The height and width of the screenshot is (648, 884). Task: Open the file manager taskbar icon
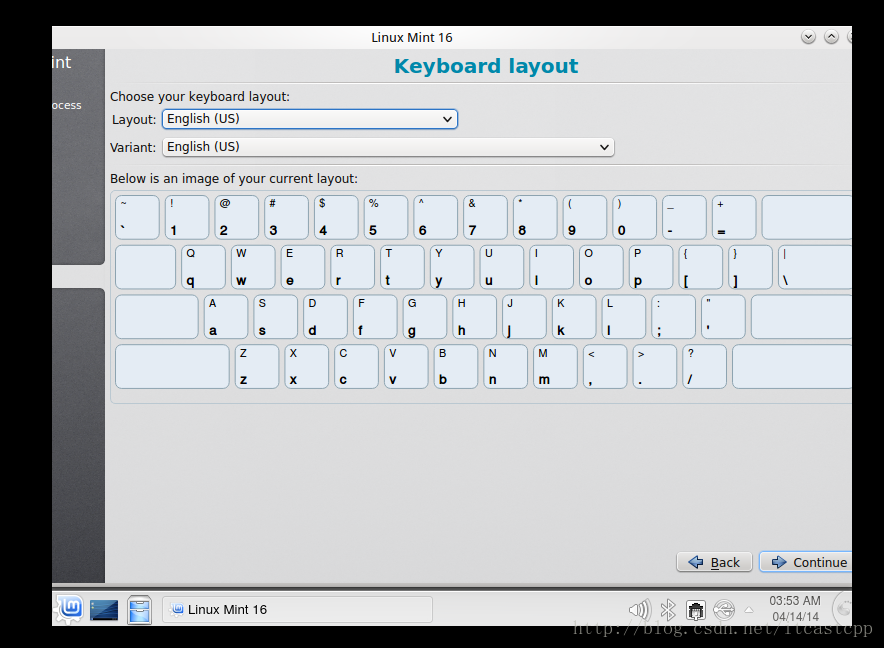(139, 610)
